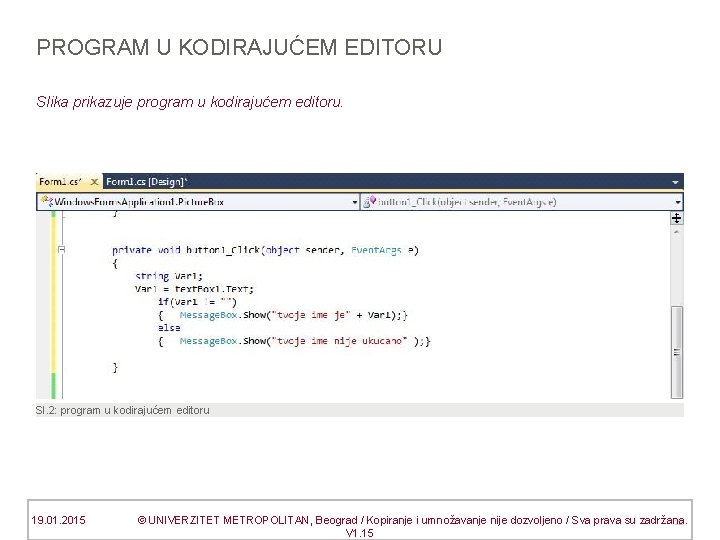Click the footer date 19.01.2015
The image size is (720, 540).
[58, 520]
